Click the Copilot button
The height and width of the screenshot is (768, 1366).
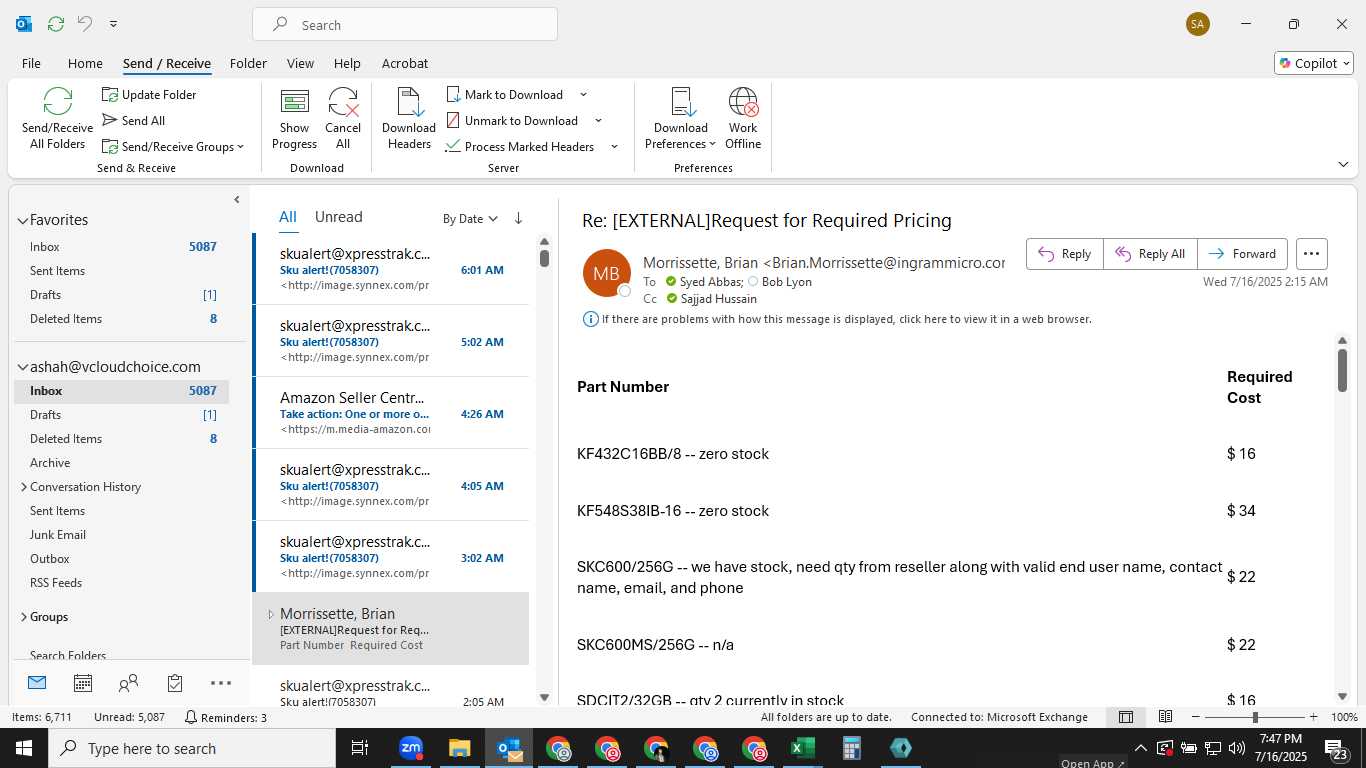tap(1314, 63)
